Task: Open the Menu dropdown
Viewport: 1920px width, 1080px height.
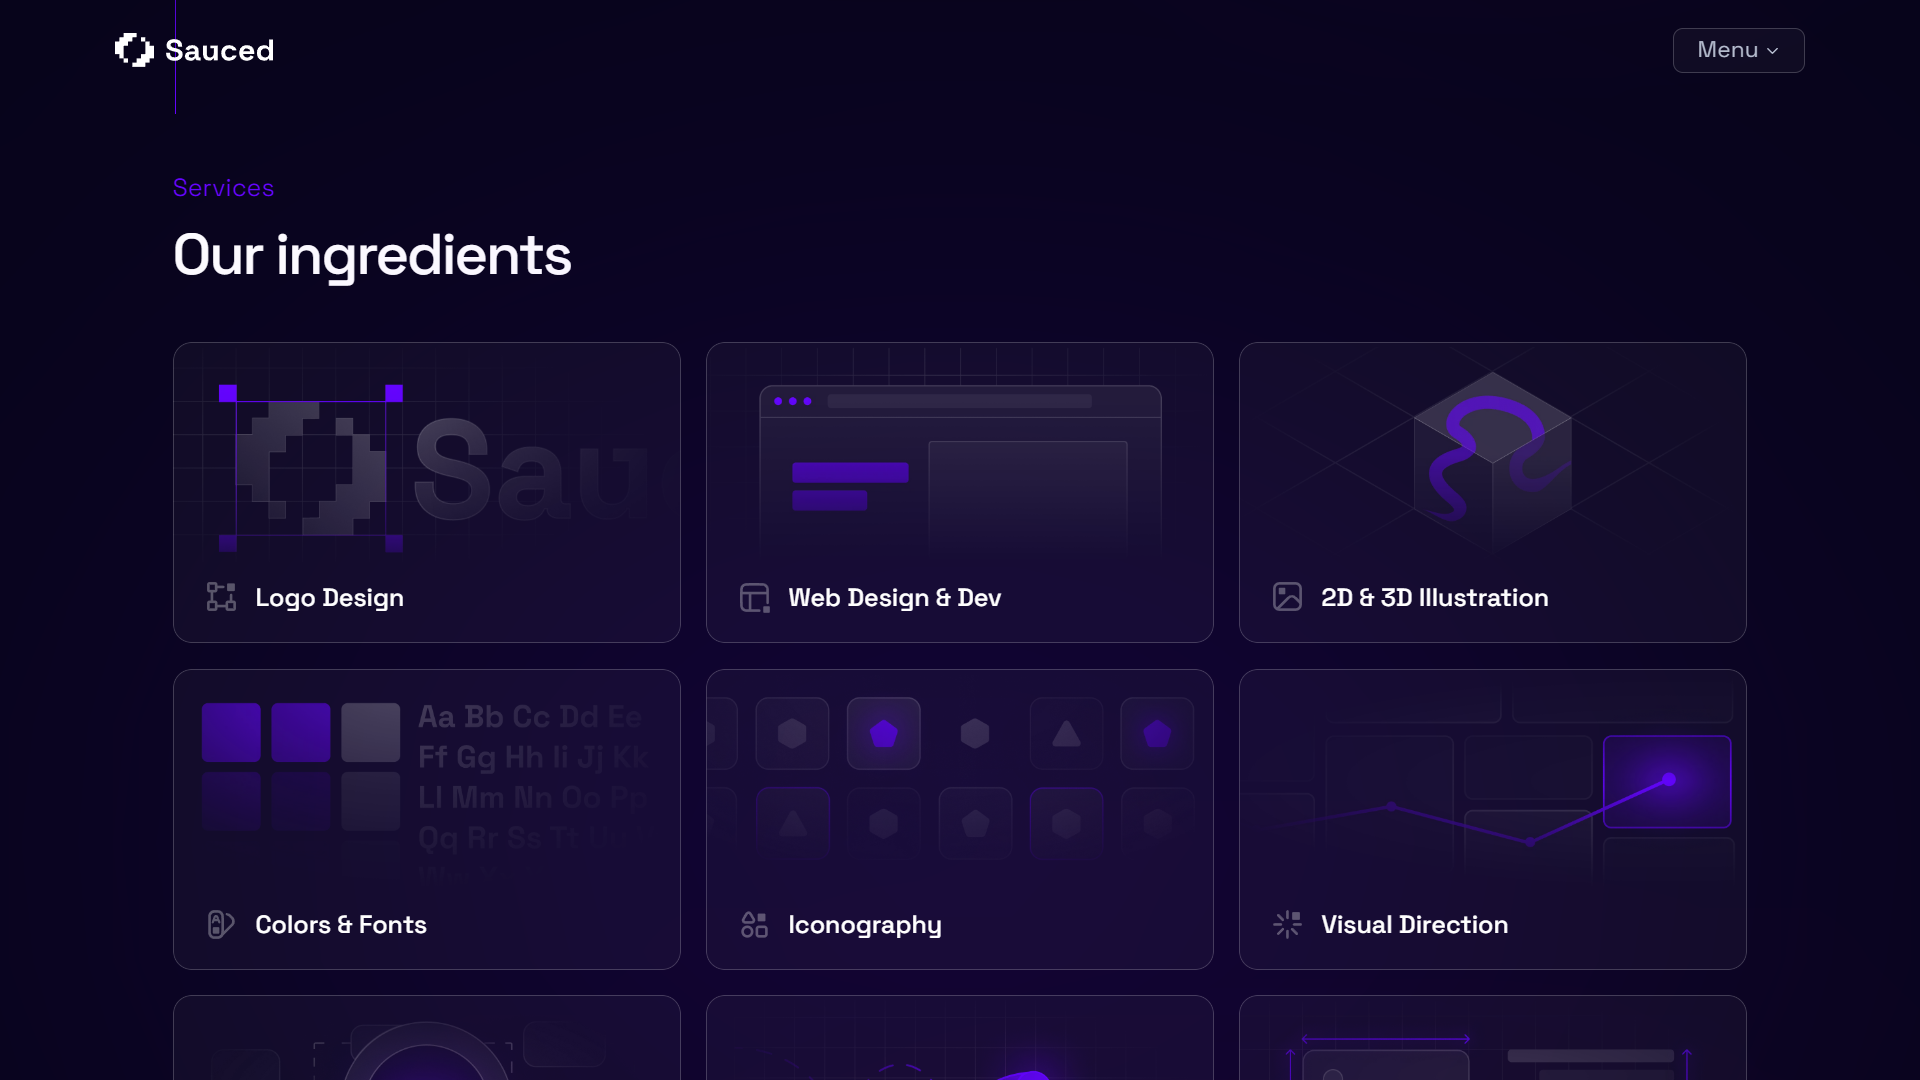Action: 1738,50
